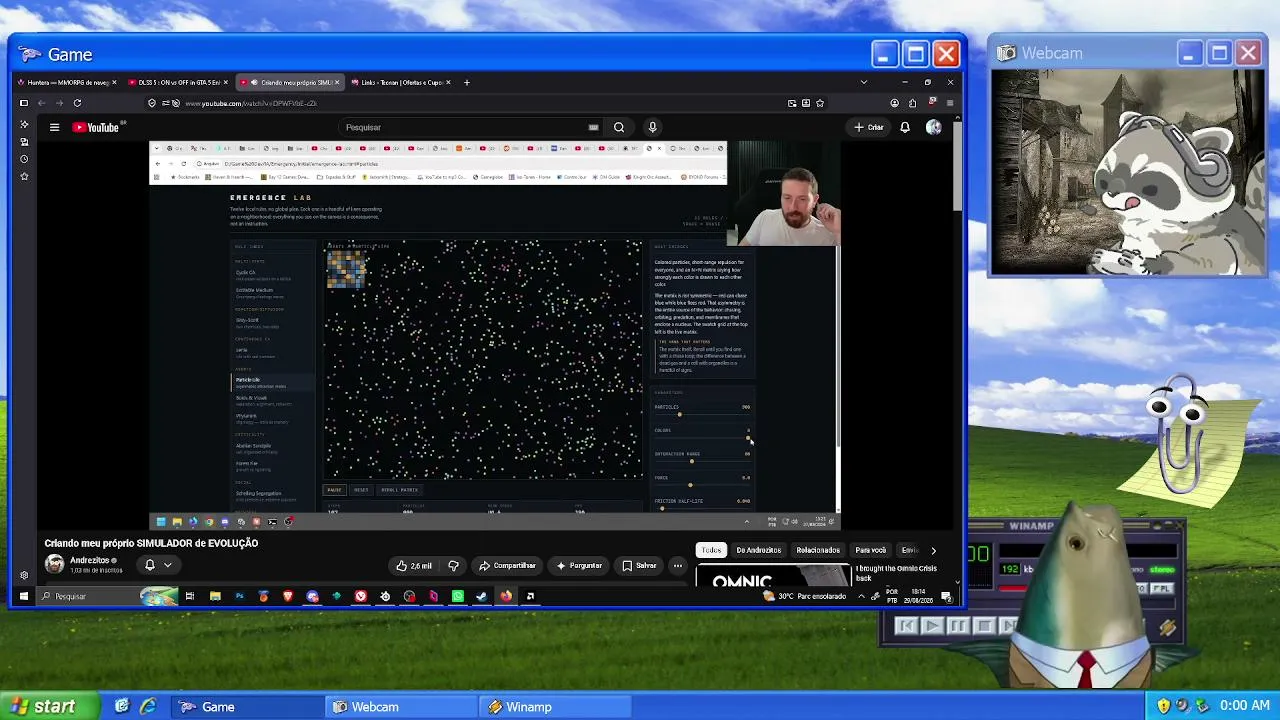Open the Omnic Crisis recommended video thumbnail
The height and width of the screenshot is (720, 1280).
(x=773, y=575)
